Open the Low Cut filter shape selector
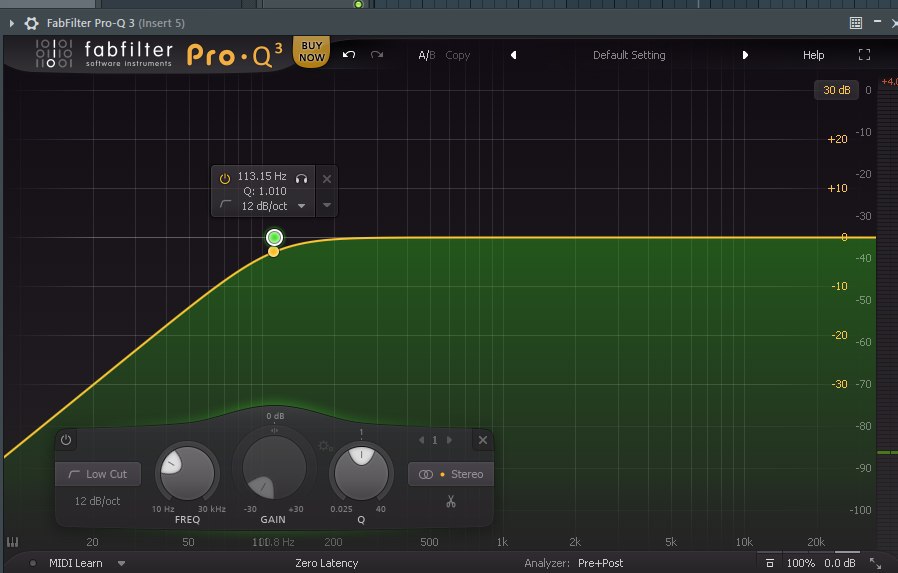 click(x=98, y=474)
